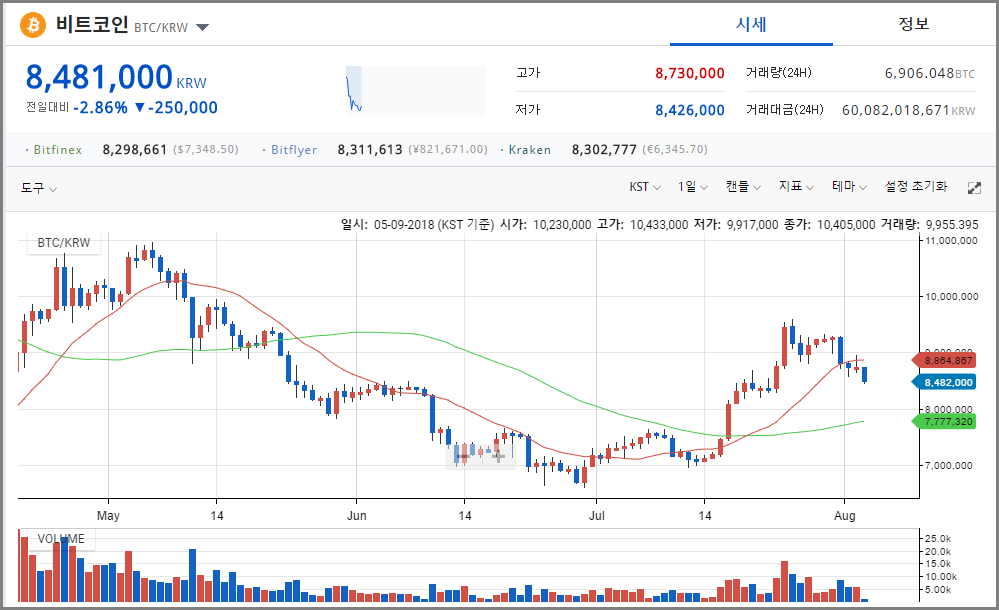Viewport: 999px width, 610px height.
Task: Open the 지표 indicators dropdown
Action: click(x=796, y=187)
